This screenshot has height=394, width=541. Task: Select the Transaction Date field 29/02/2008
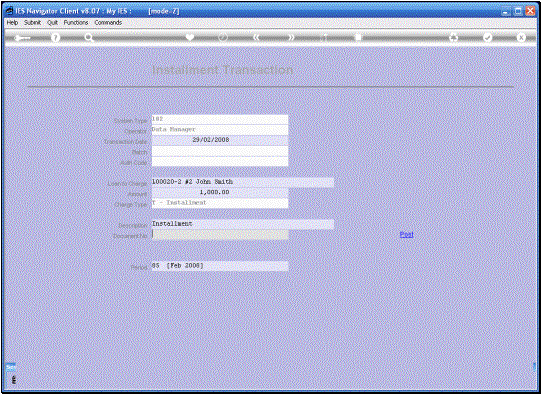tap(220, 140)
